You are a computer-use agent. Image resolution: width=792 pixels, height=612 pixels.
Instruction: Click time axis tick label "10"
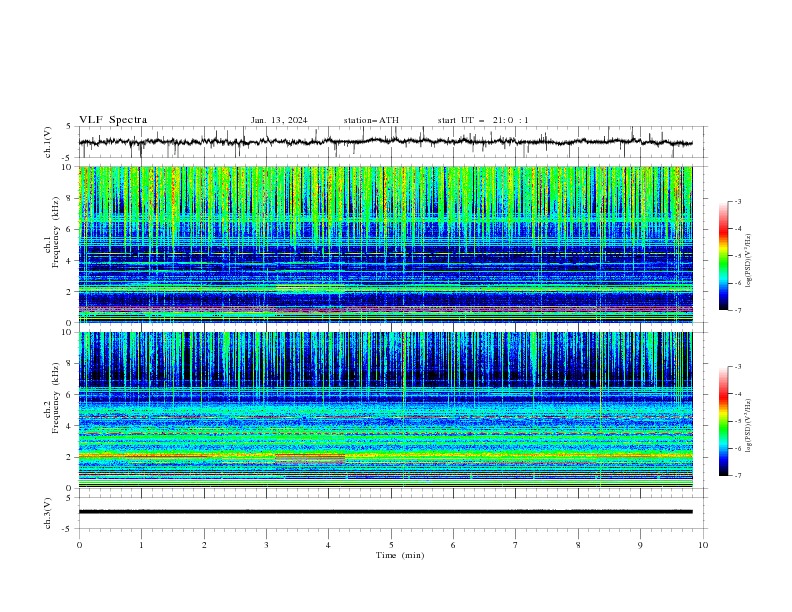(703, 545)
